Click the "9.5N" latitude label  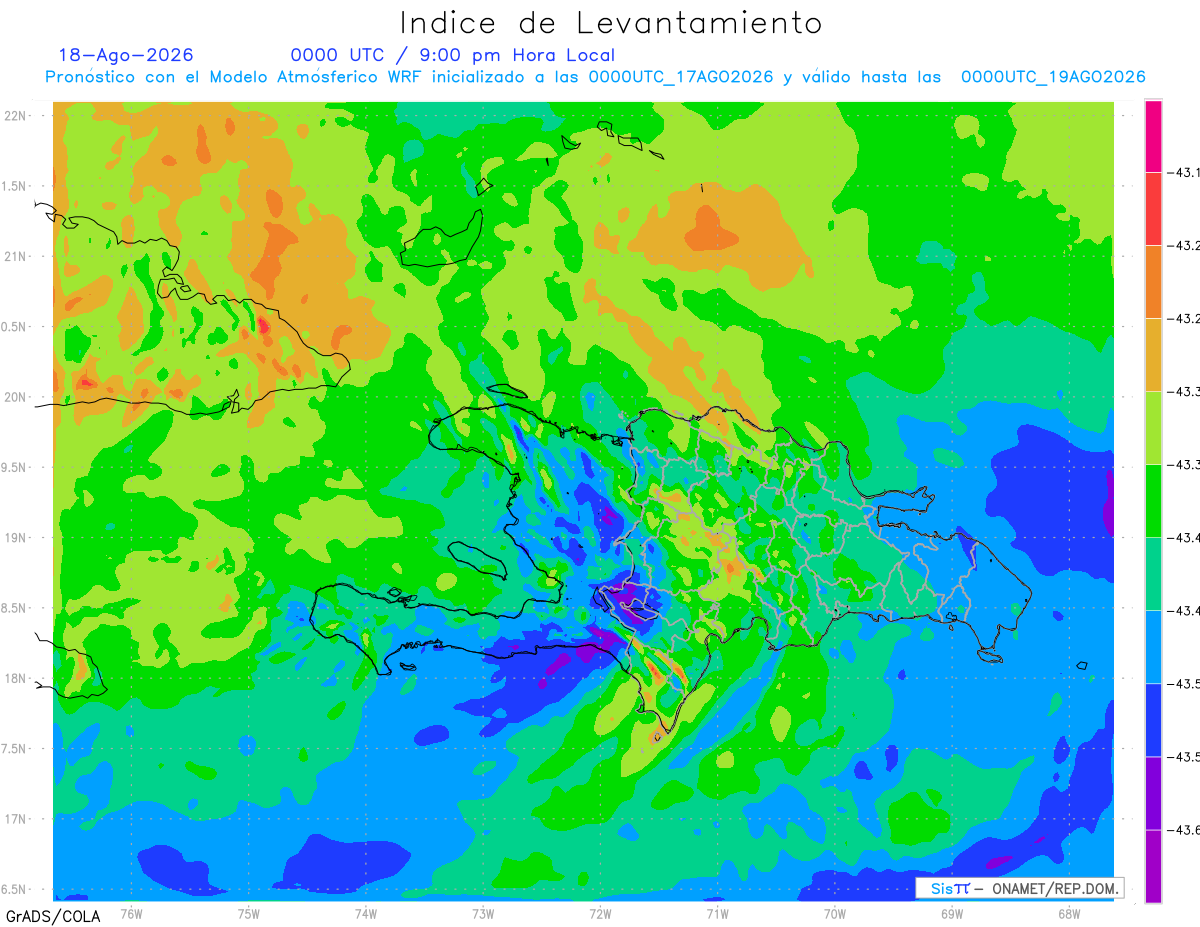click(x=14, y=467)
